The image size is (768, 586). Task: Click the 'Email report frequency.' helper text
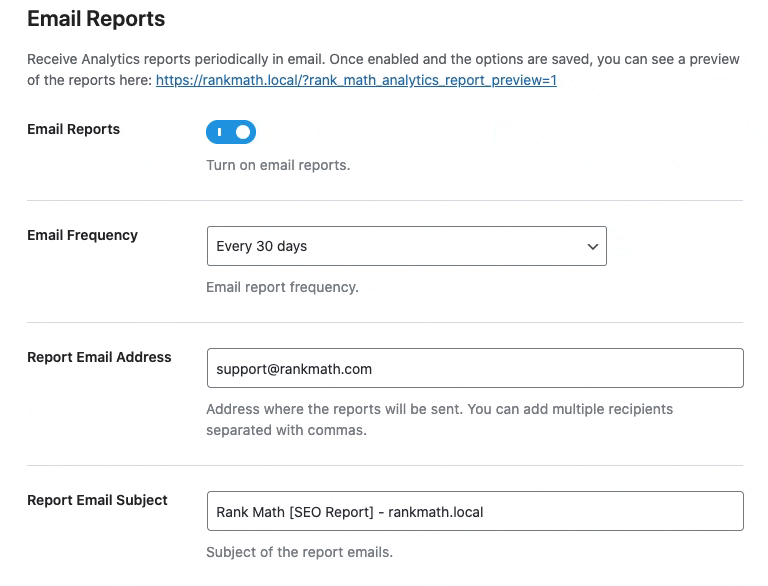[282, 287]
